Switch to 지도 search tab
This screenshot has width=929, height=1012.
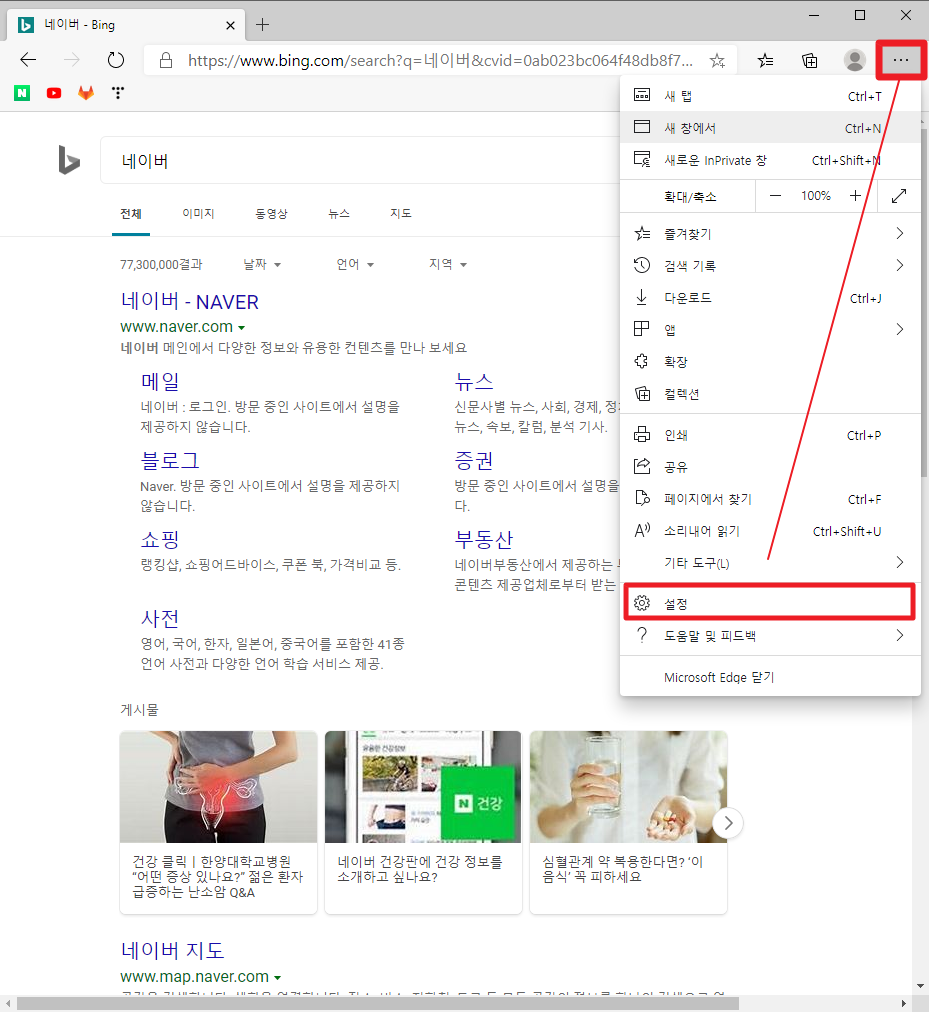click(401, 214)
